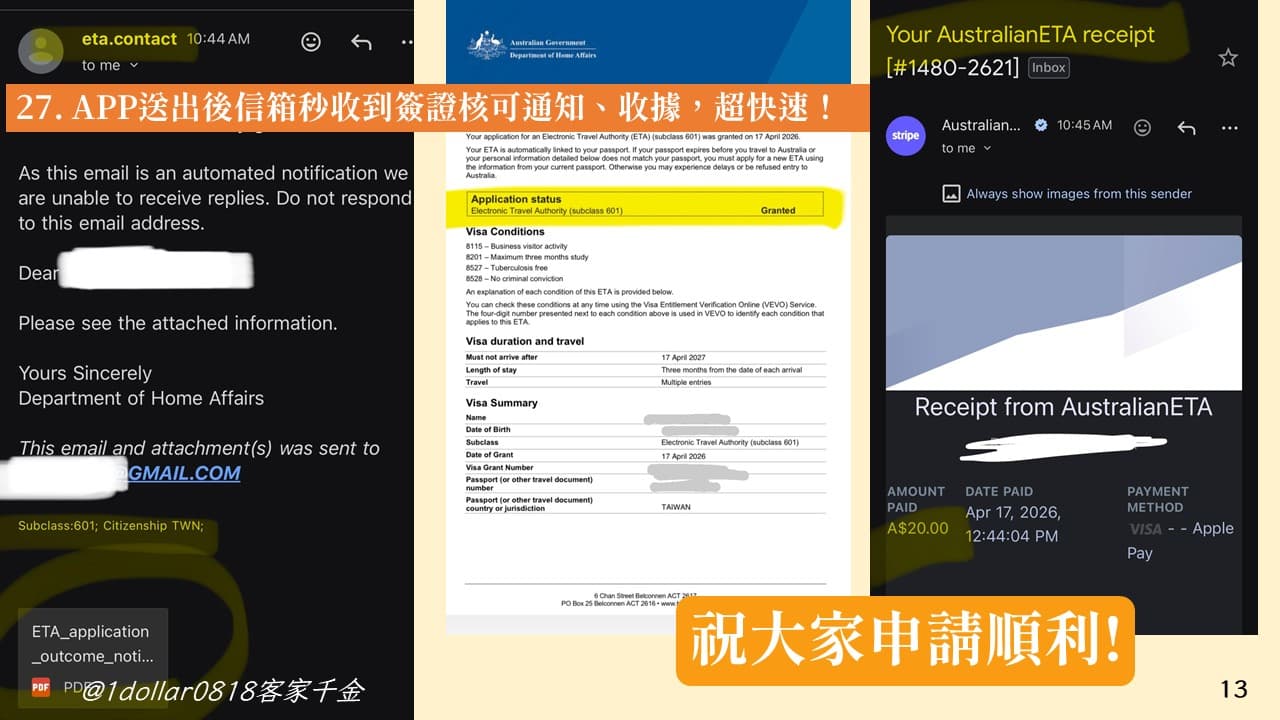Viewport: 1280px width, 720px height.
Task: Open the more options menu in eta.contact email
Action: pos(407,42)
